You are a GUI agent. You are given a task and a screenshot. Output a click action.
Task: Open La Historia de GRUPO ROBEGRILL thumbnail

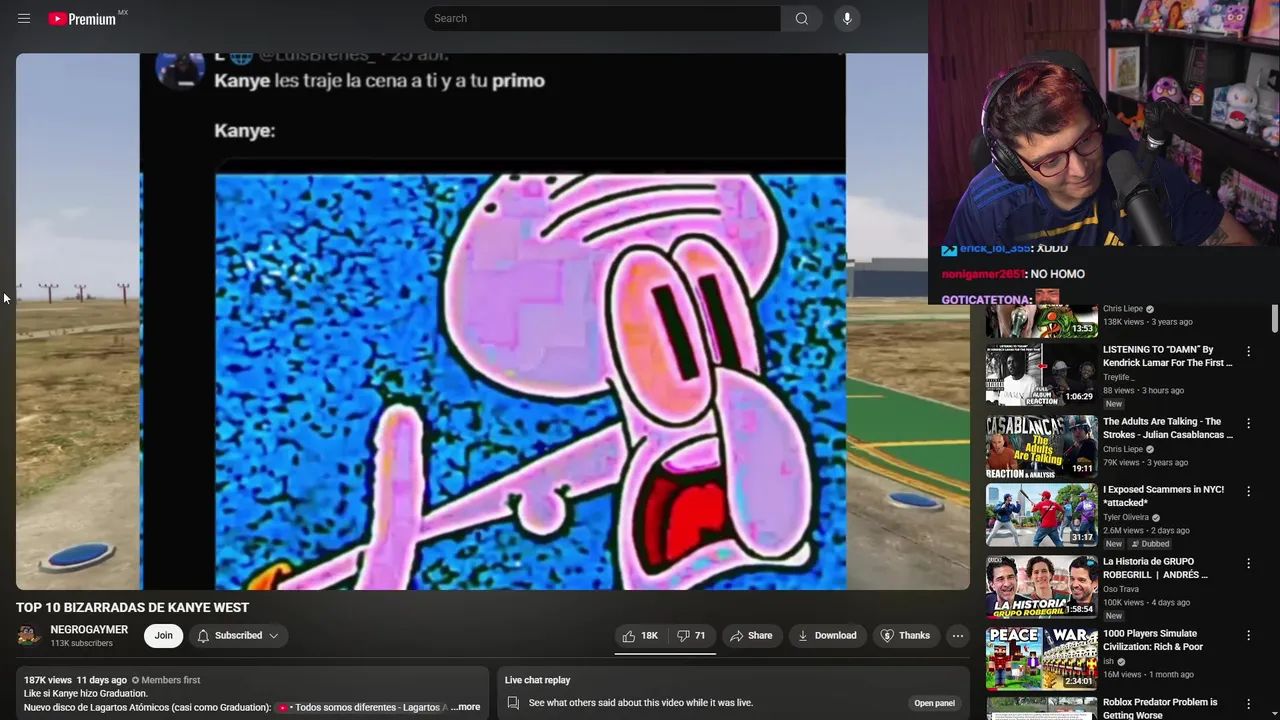pyautogui.click(x=1041, y=587)
